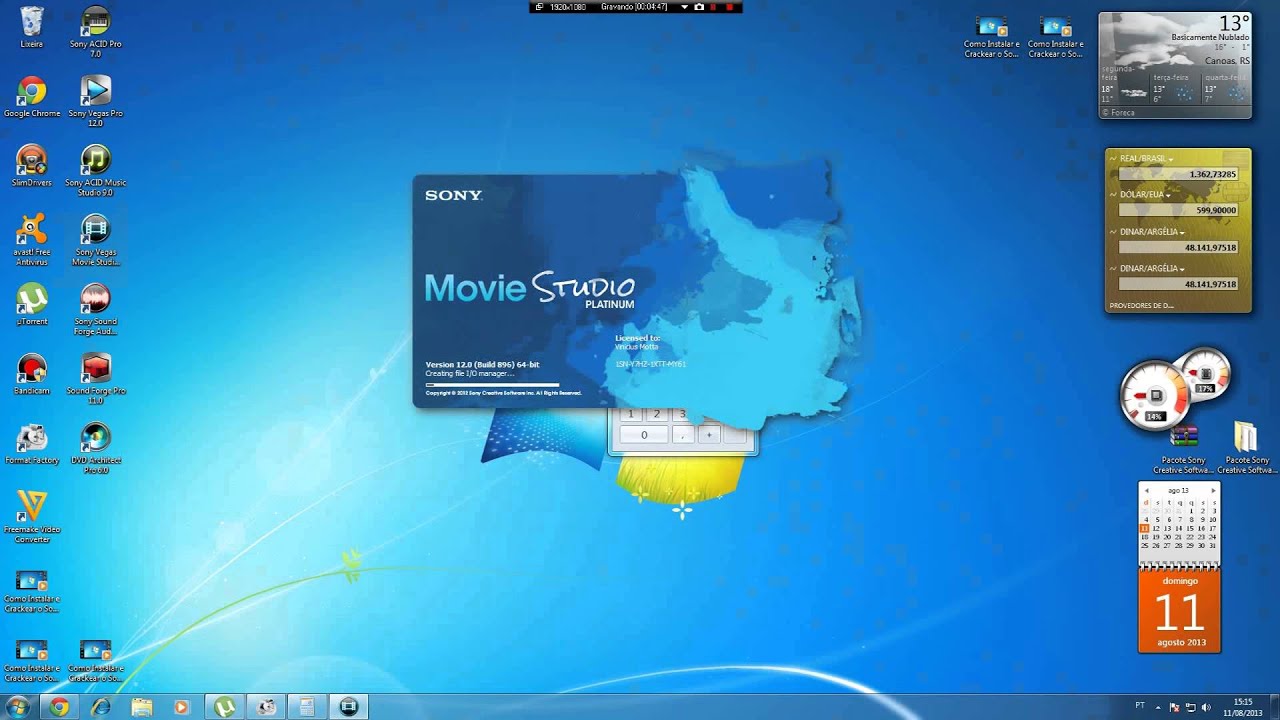
Task: Select Pacote Sony Creative WinRAR archive icon
Action: coord(1184,448)
